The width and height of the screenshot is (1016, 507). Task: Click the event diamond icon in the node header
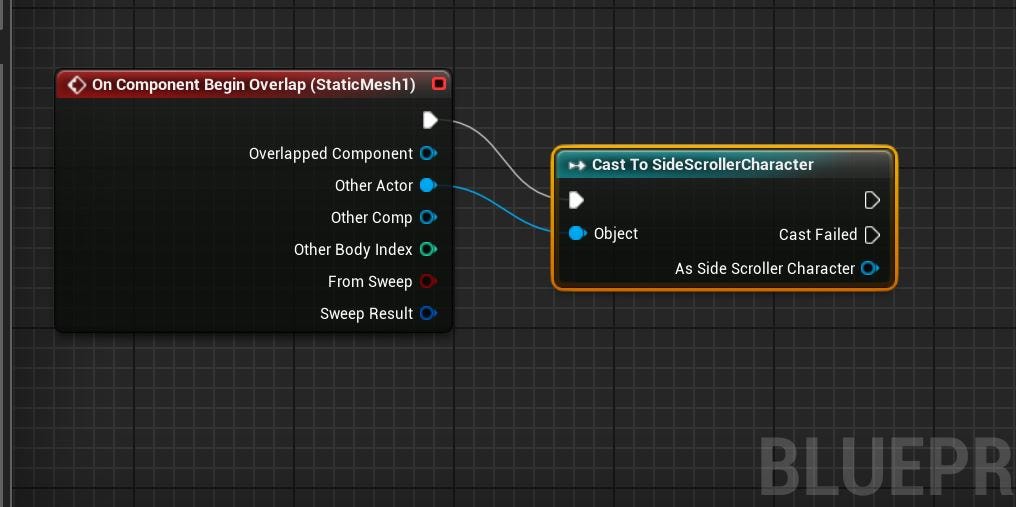pyautogui.click(x=76, y=85)
